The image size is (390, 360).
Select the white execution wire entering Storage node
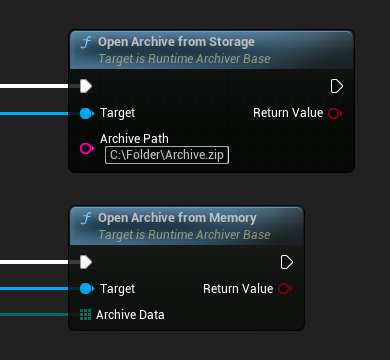[x=34, y=86]
